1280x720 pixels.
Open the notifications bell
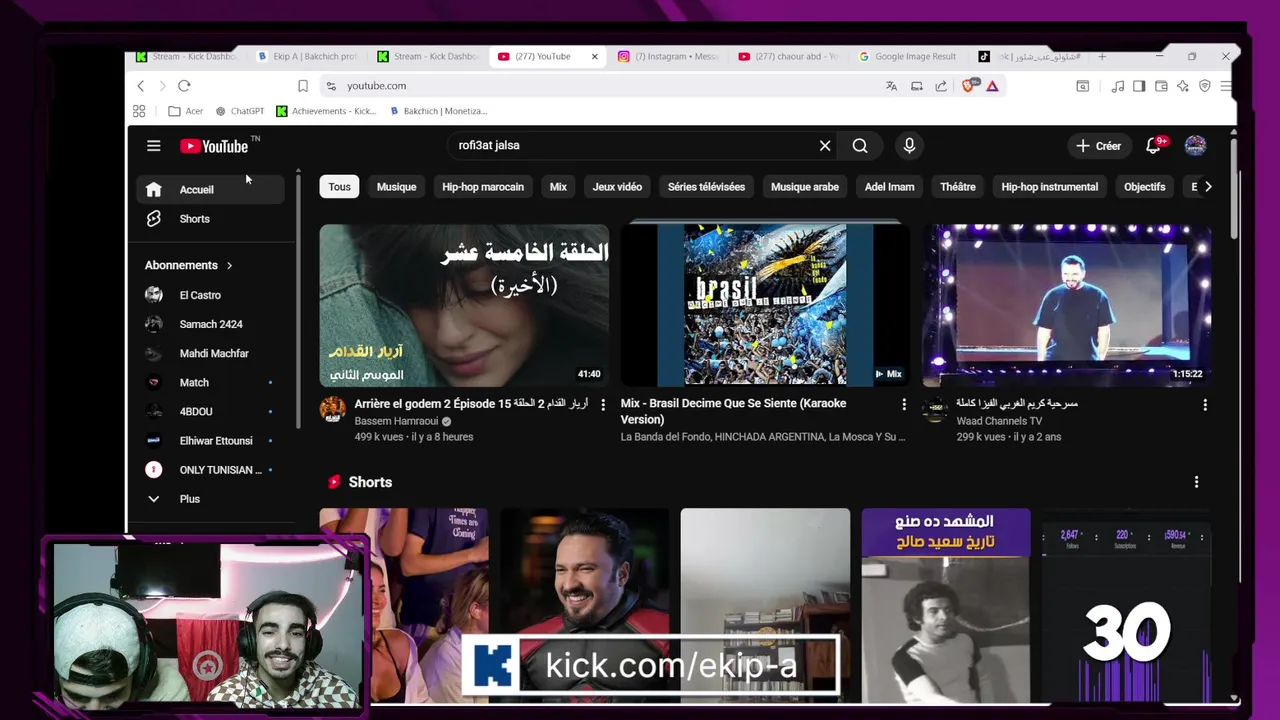tap(1154, 146)
